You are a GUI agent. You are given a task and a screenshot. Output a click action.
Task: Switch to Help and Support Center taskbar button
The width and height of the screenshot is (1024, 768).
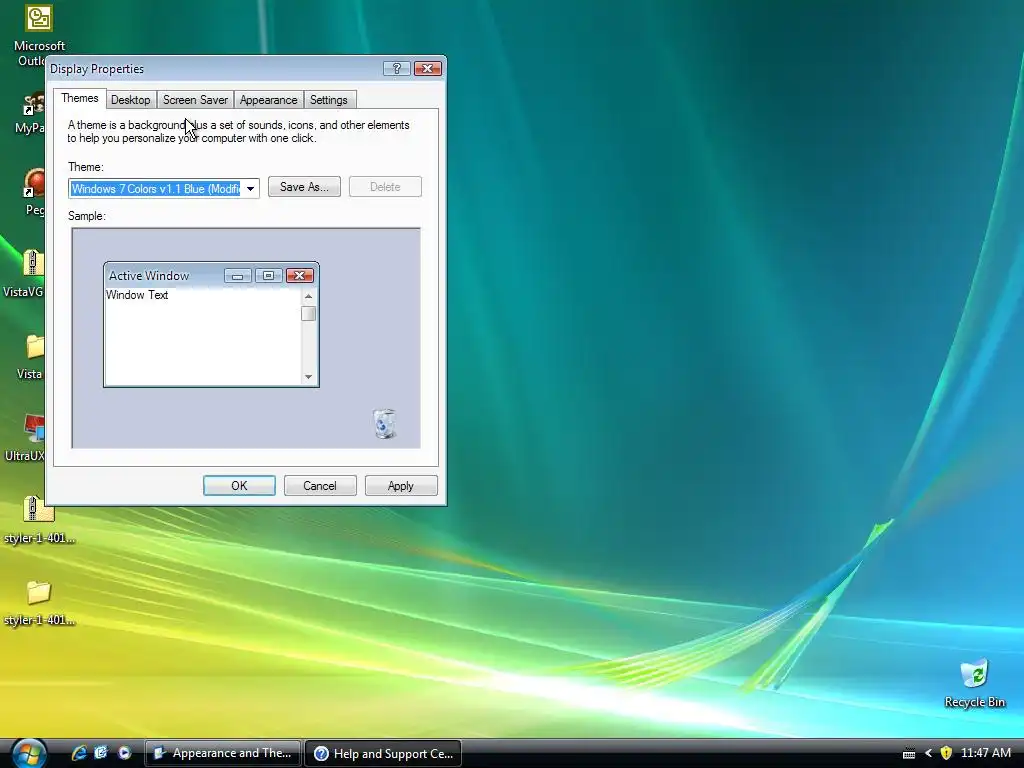pos(383,753)
